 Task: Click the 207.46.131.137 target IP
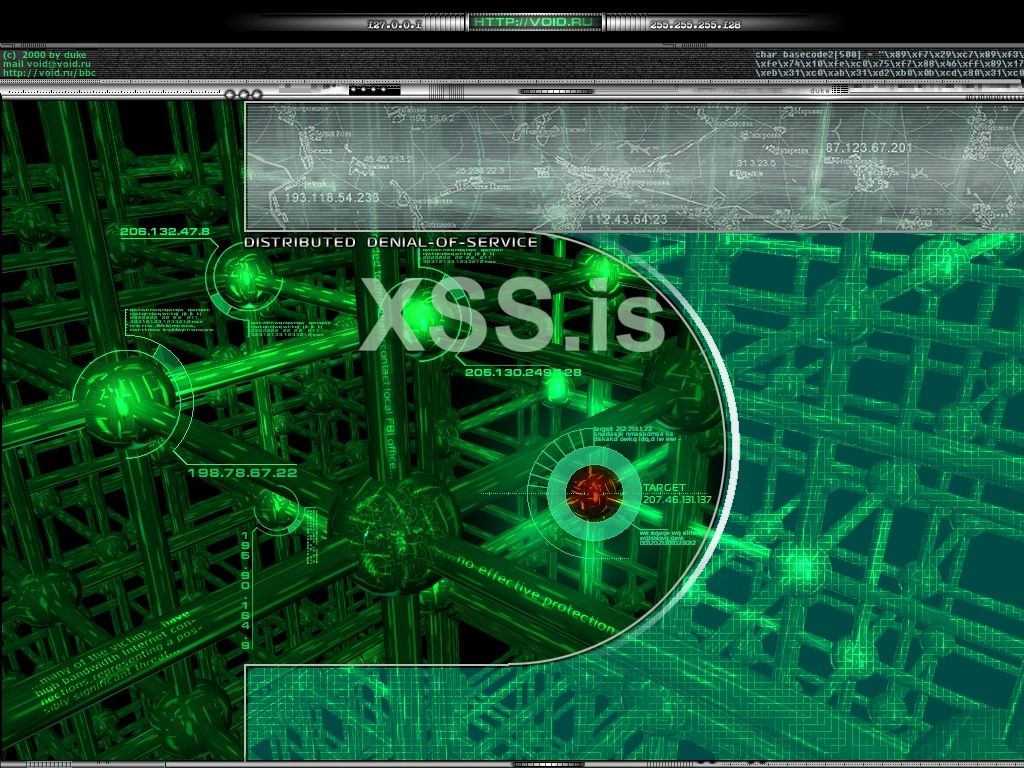[677, 499]
